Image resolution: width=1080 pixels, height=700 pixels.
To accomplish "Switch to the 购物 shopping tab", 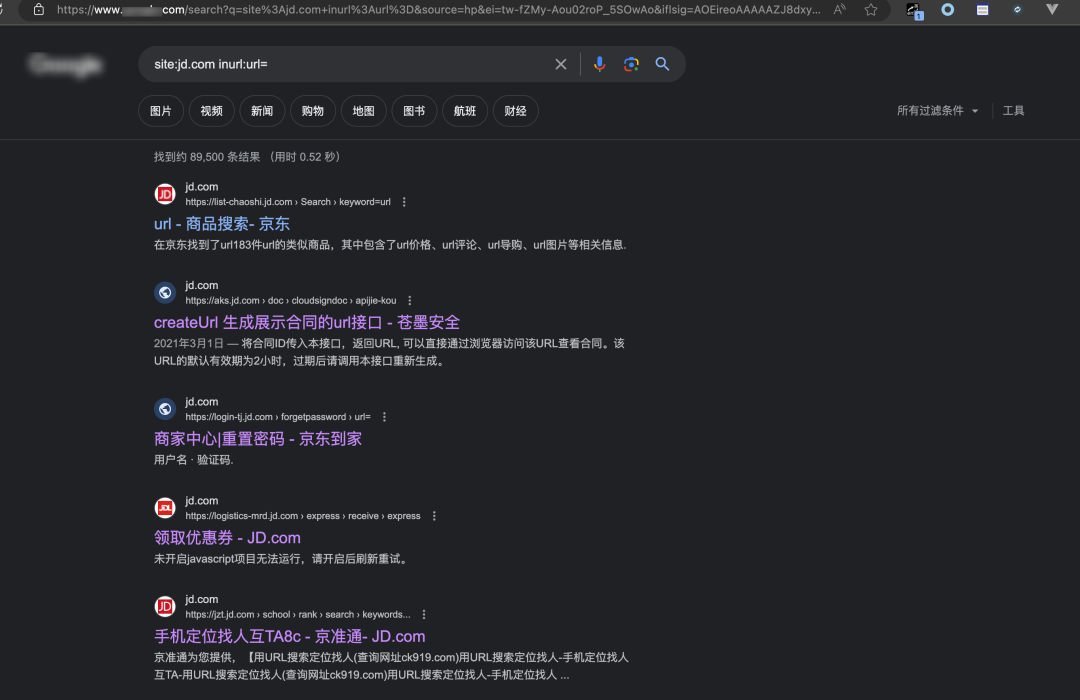I will [x=313, y=111].
